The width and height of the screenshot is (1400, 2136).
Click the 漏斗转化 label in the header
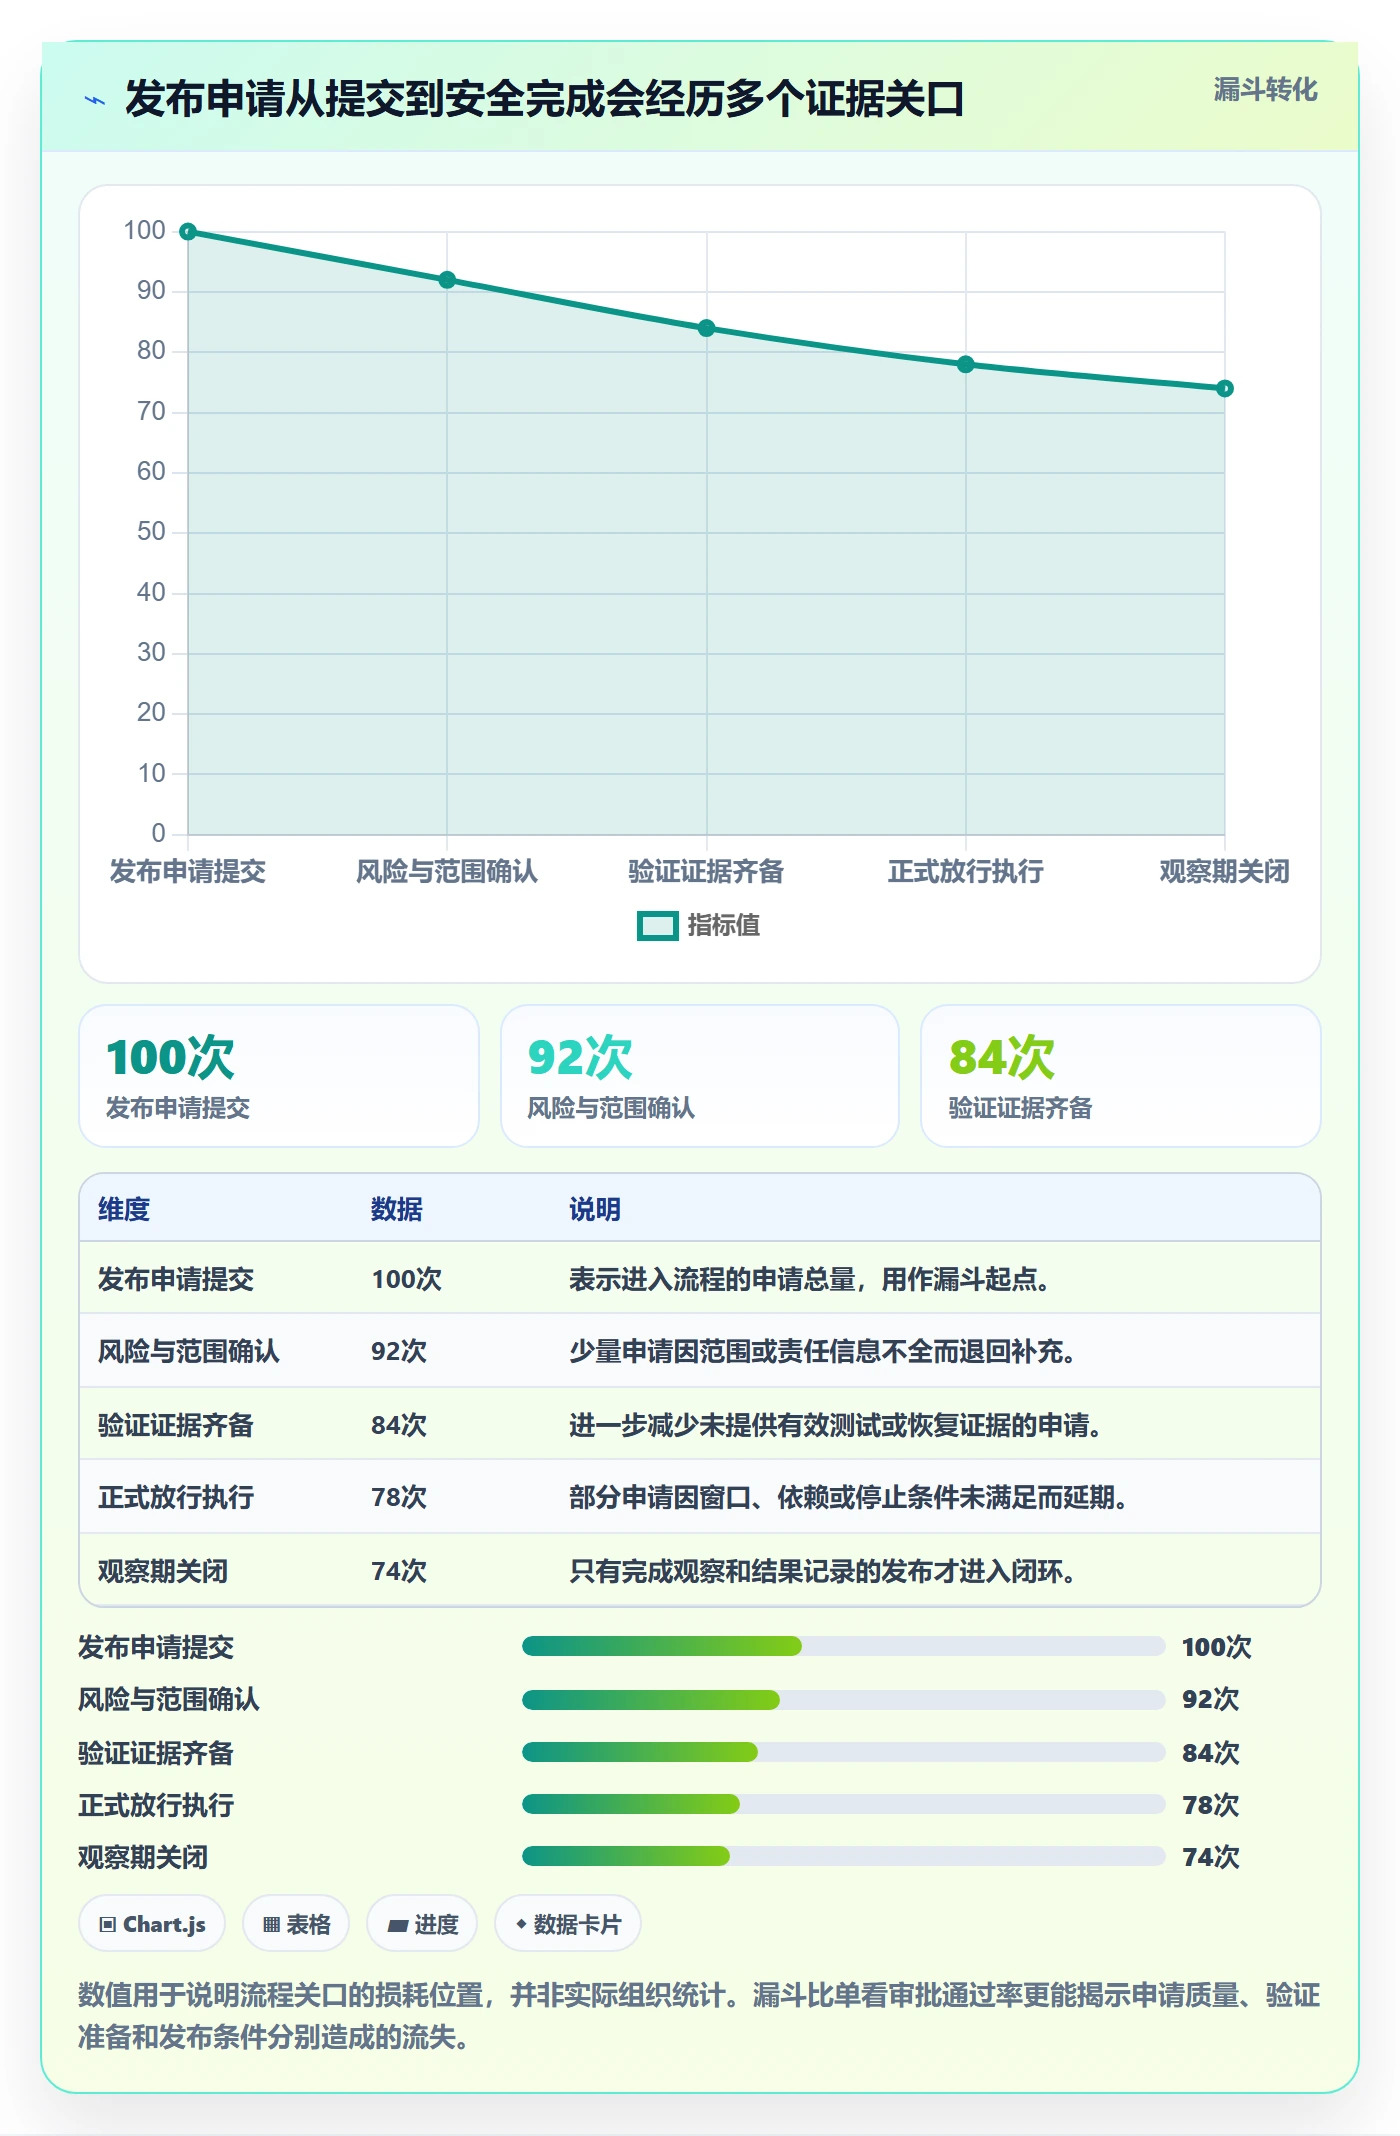point(1265,90)
